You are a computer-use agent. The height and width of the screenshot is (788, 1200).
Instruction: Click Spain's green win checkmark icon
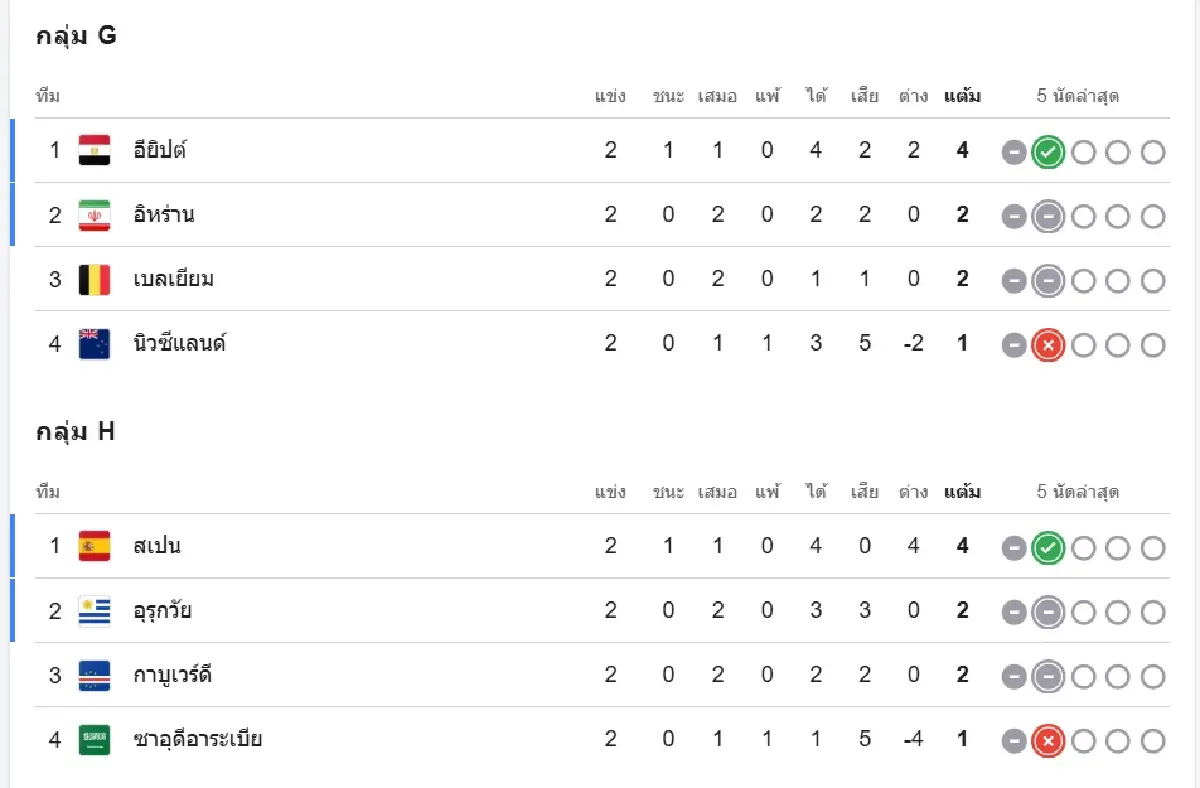coord(1048,548)
